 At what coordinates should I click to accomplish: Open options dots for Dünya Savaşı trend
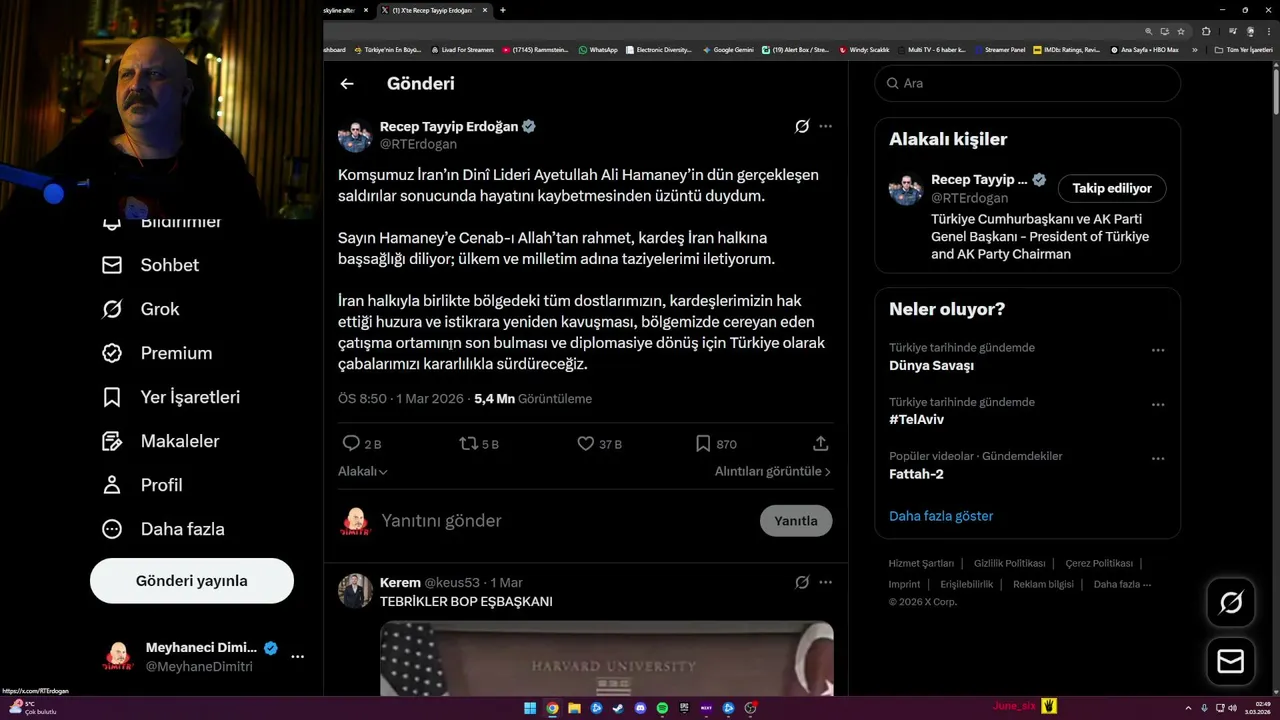tap(1158, 350)
